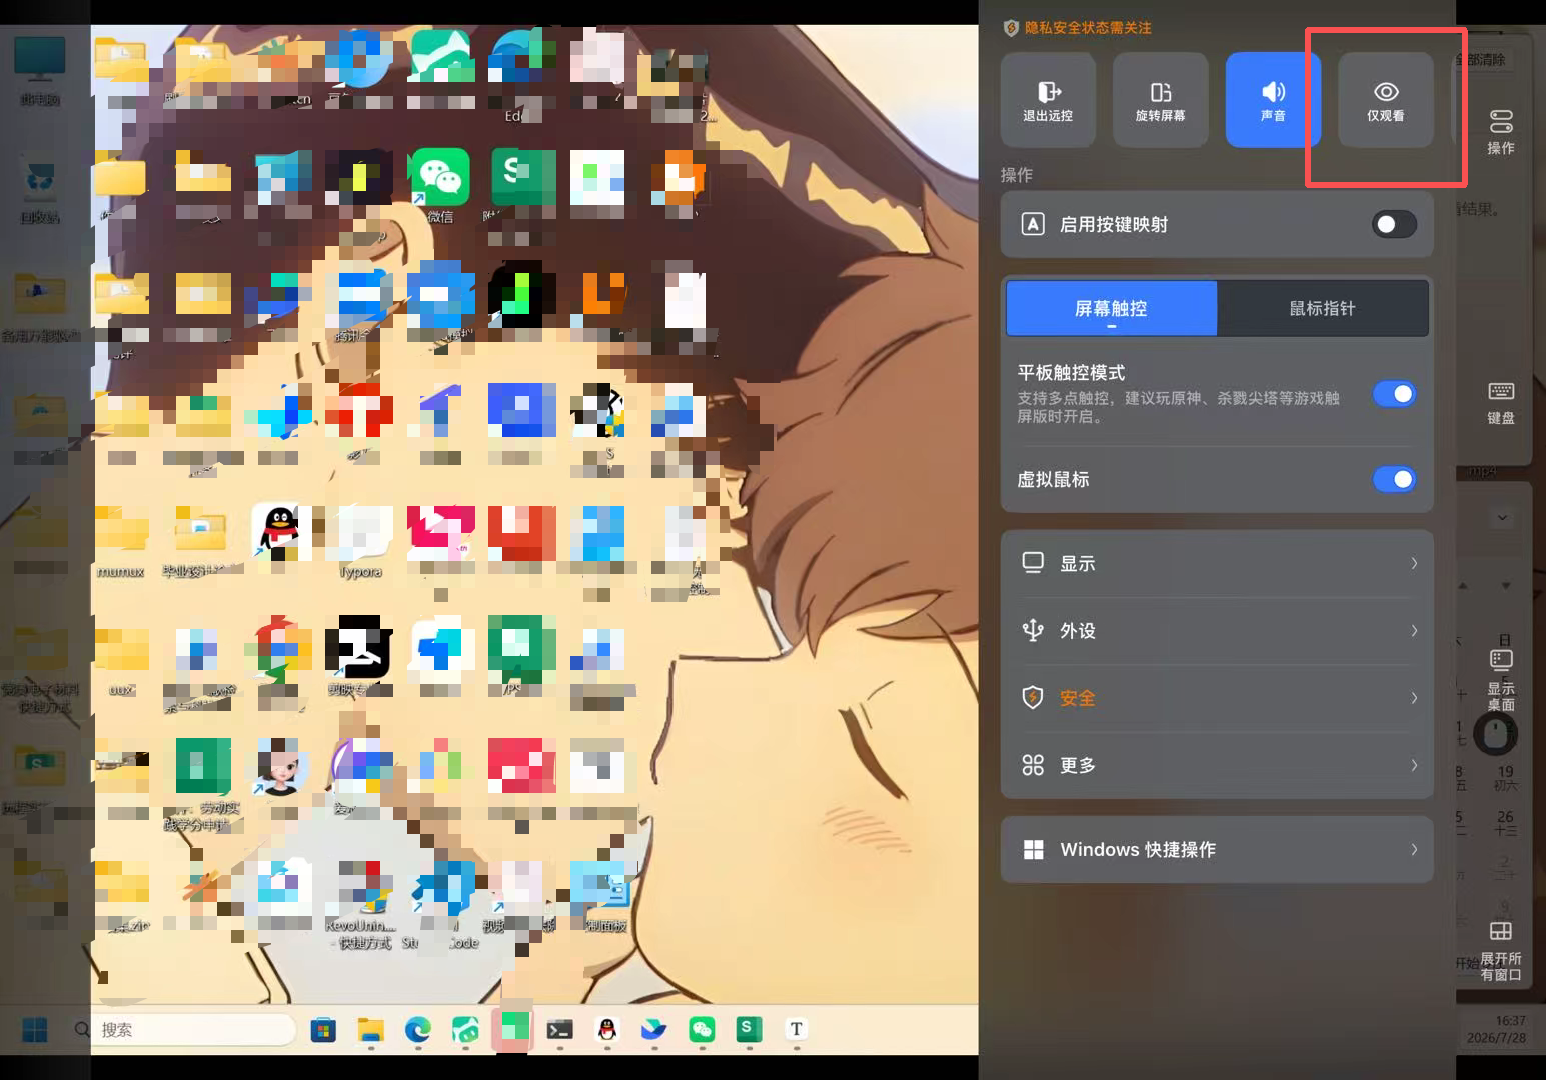Expand the 外设 peripherals row
This screenshot has width=1546, height=1080.
[x=1217, y=630]
